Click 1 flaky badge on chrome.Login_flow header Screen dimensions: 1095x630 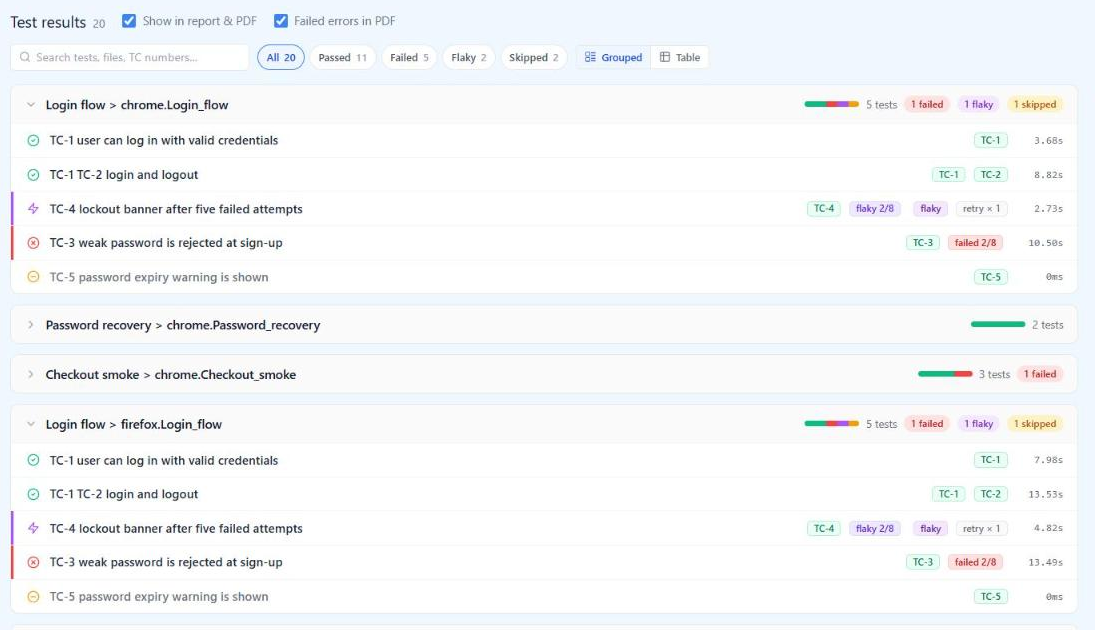(978, 105)
